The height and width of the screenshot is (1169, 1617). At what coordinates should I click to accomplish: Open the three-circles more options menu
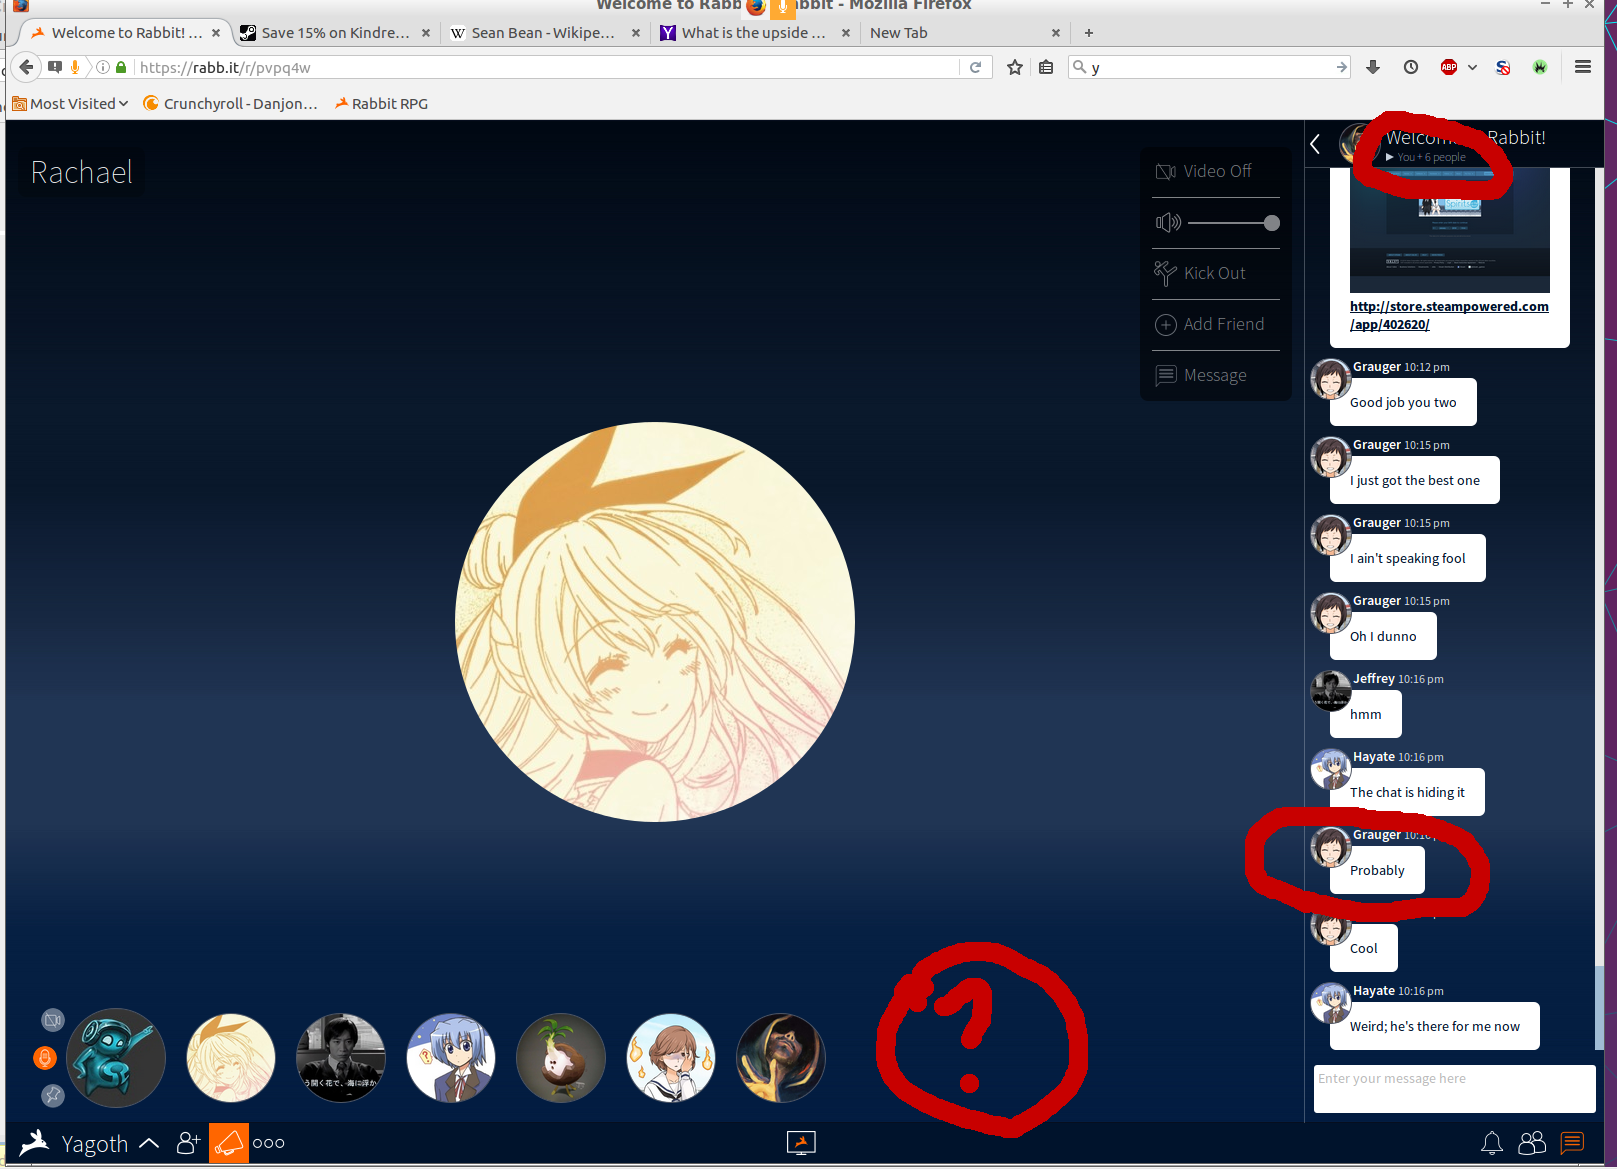(x=268, y=1143)
